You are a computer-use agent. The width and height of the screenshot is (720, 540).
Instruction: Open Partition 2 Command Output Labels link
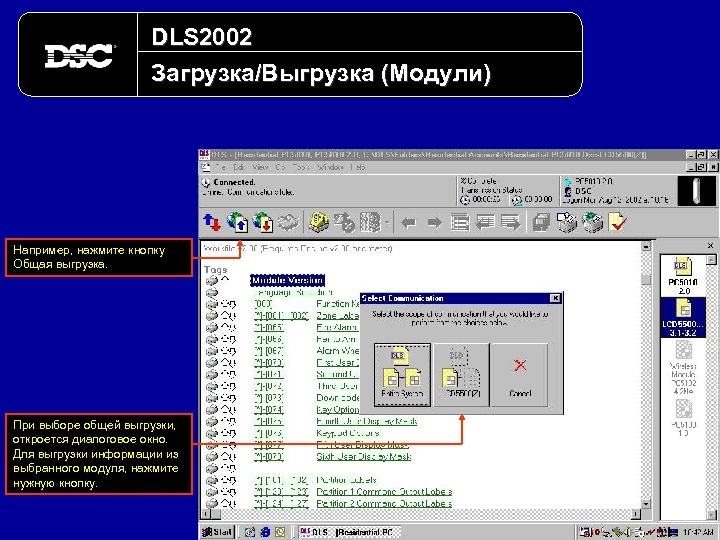384,504
